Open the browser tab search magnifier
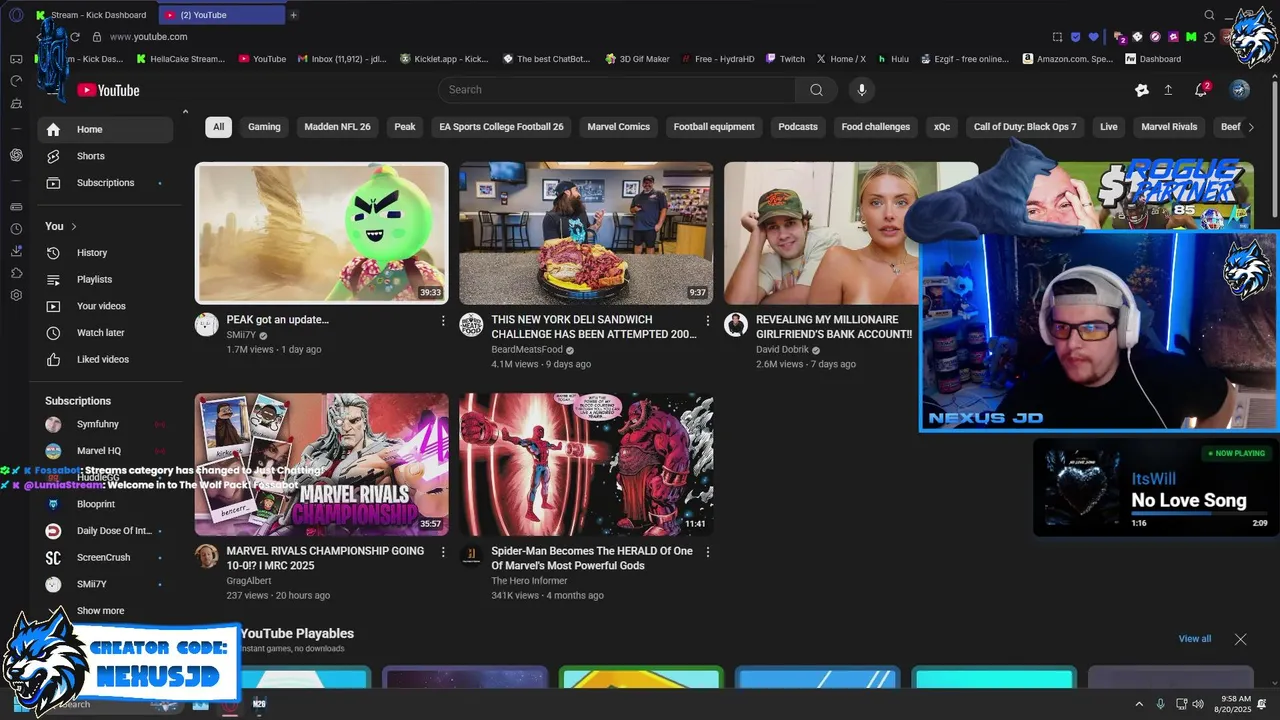This screenshot has width=1280, height=720. point(1209,15)
